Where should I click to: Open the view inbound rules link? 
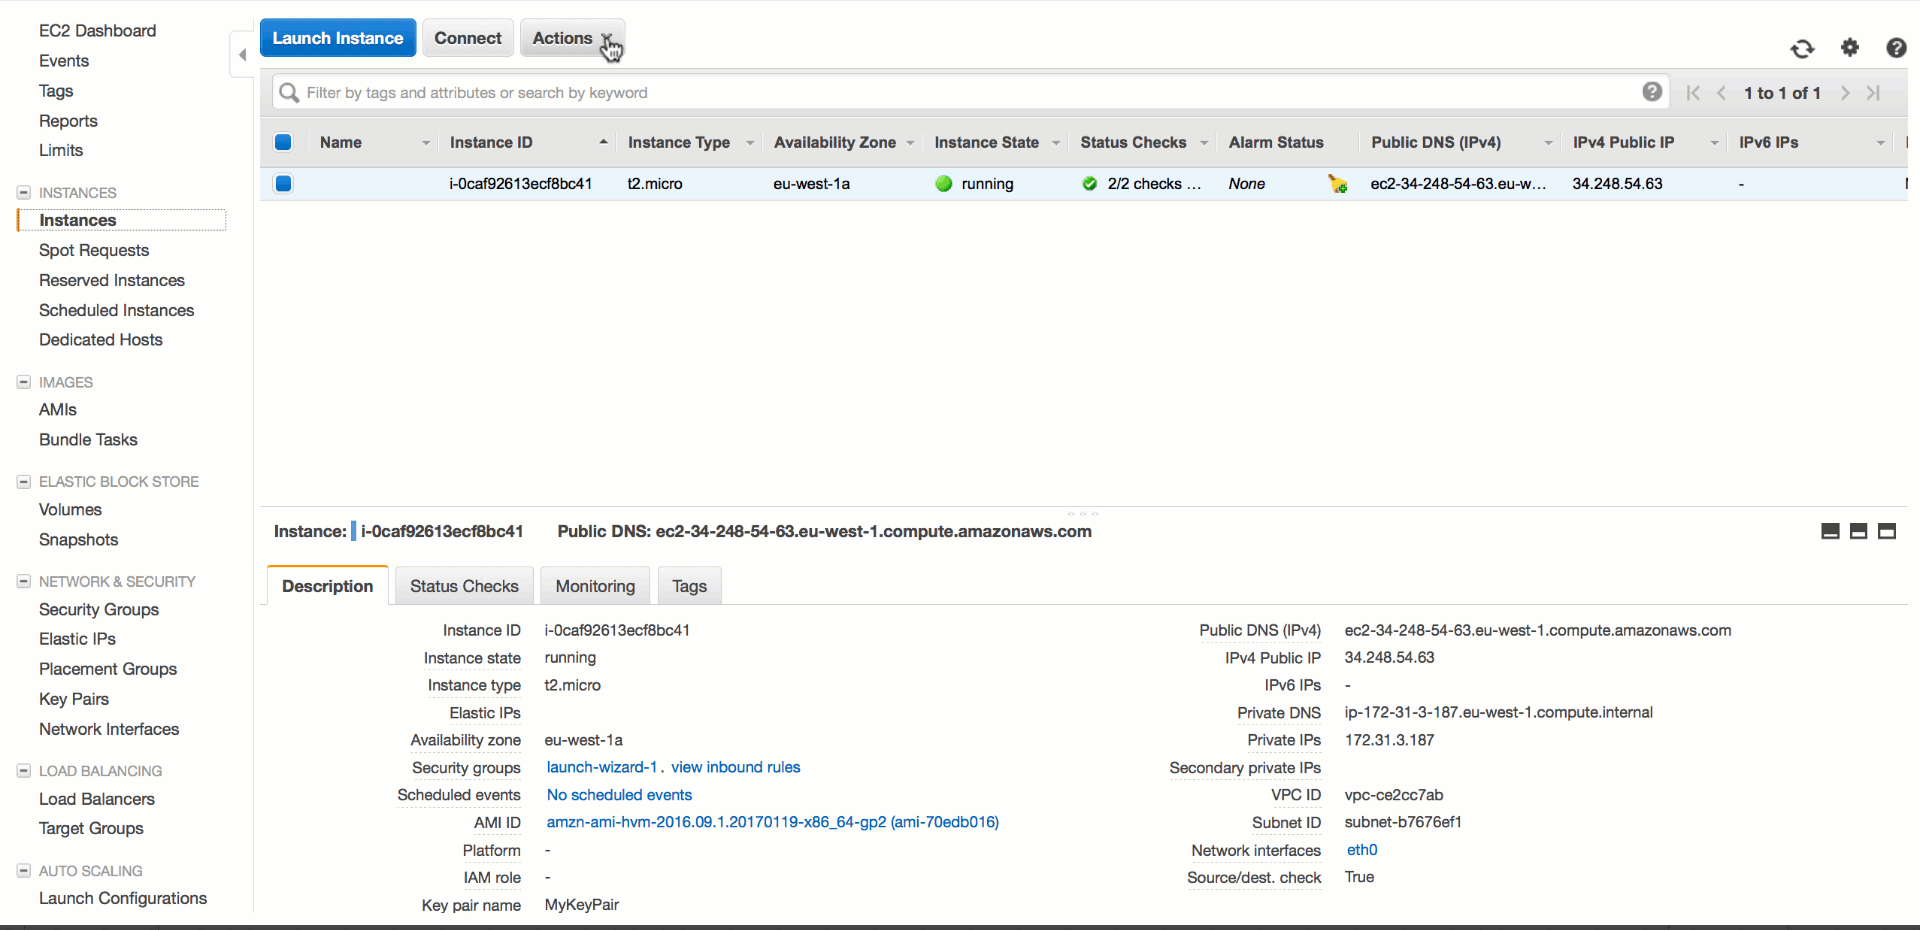[735, 767]
